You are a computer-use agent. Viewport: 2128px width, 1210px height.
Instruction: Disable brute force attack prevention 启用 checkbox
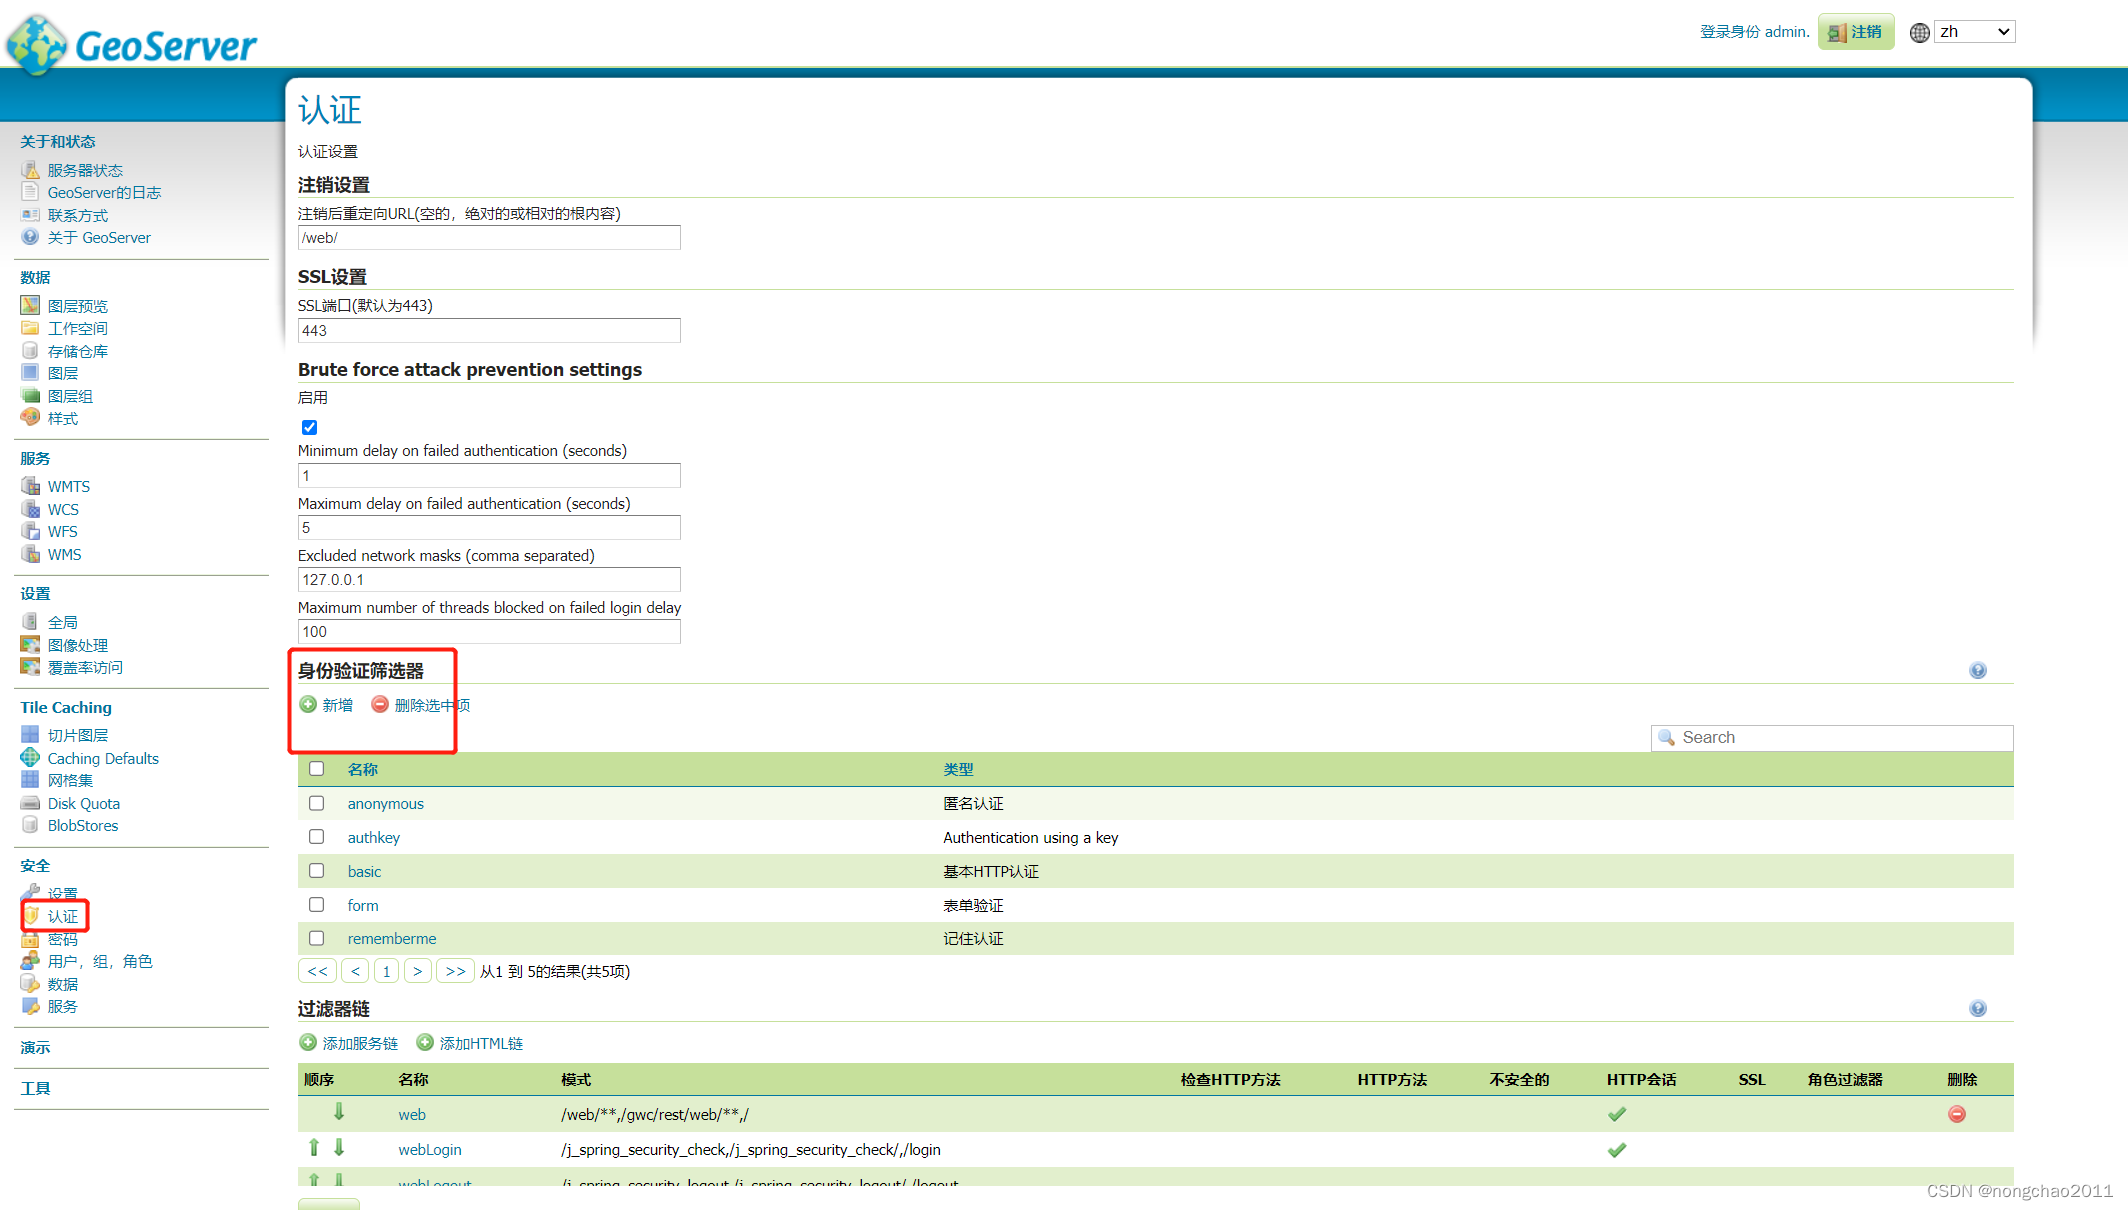pos(309,427)
